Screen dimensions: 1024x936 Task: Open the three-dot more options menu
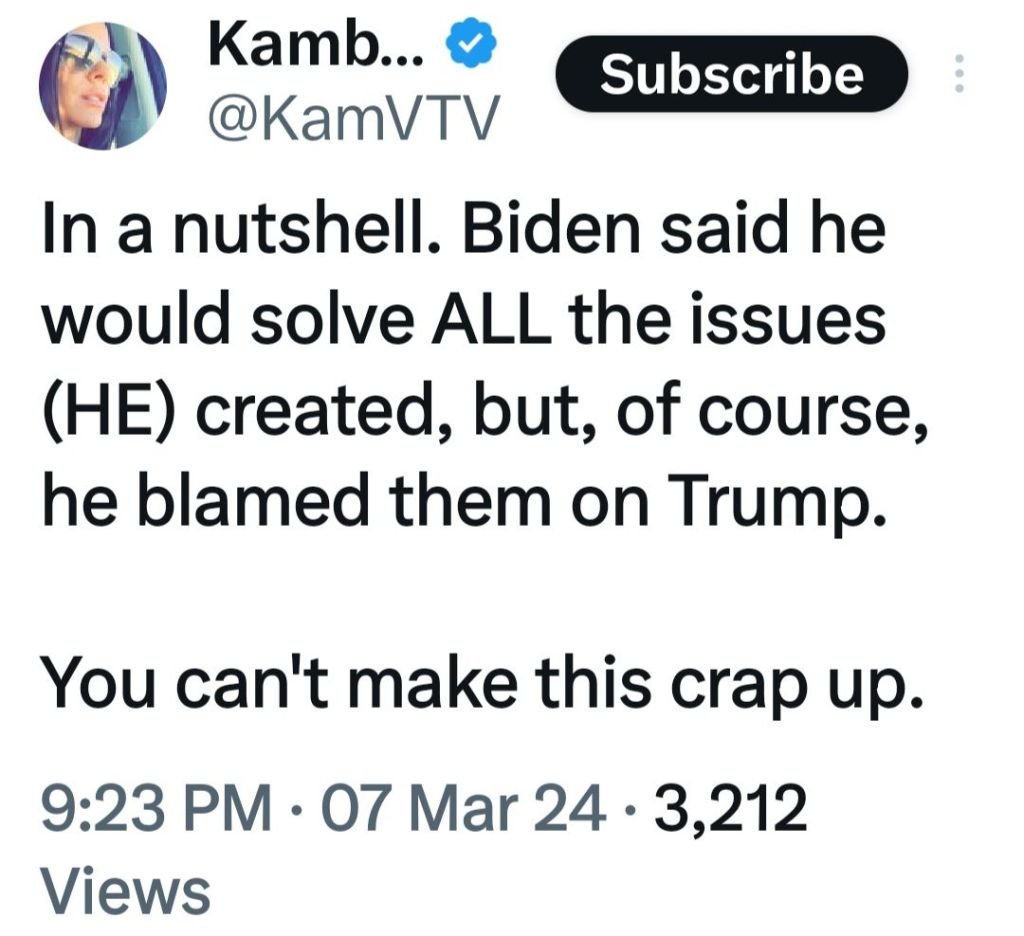pyautogui.click(x=960, y=73)
